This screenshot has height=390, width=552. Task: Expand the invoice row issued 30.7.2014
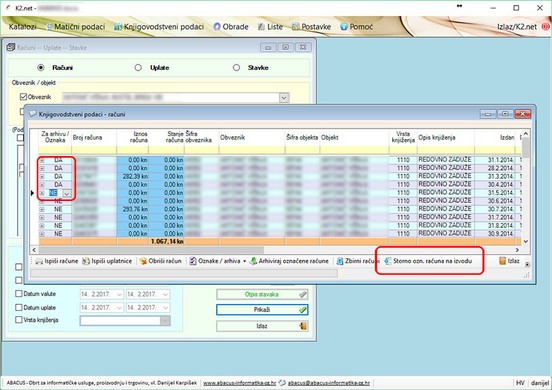(42, 209)
